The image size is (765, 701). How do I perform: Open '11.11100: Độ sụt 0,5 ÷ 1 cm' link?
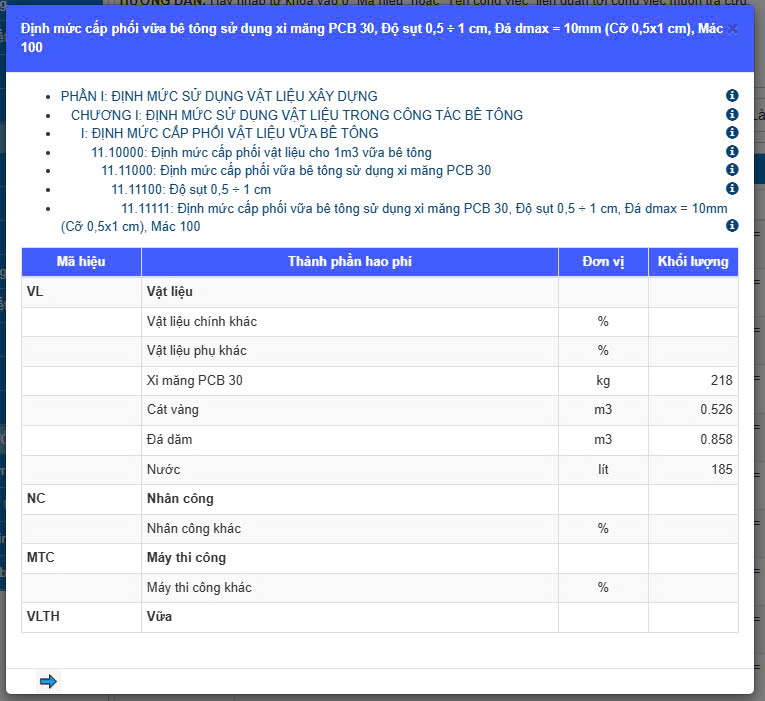click(191, 189)
